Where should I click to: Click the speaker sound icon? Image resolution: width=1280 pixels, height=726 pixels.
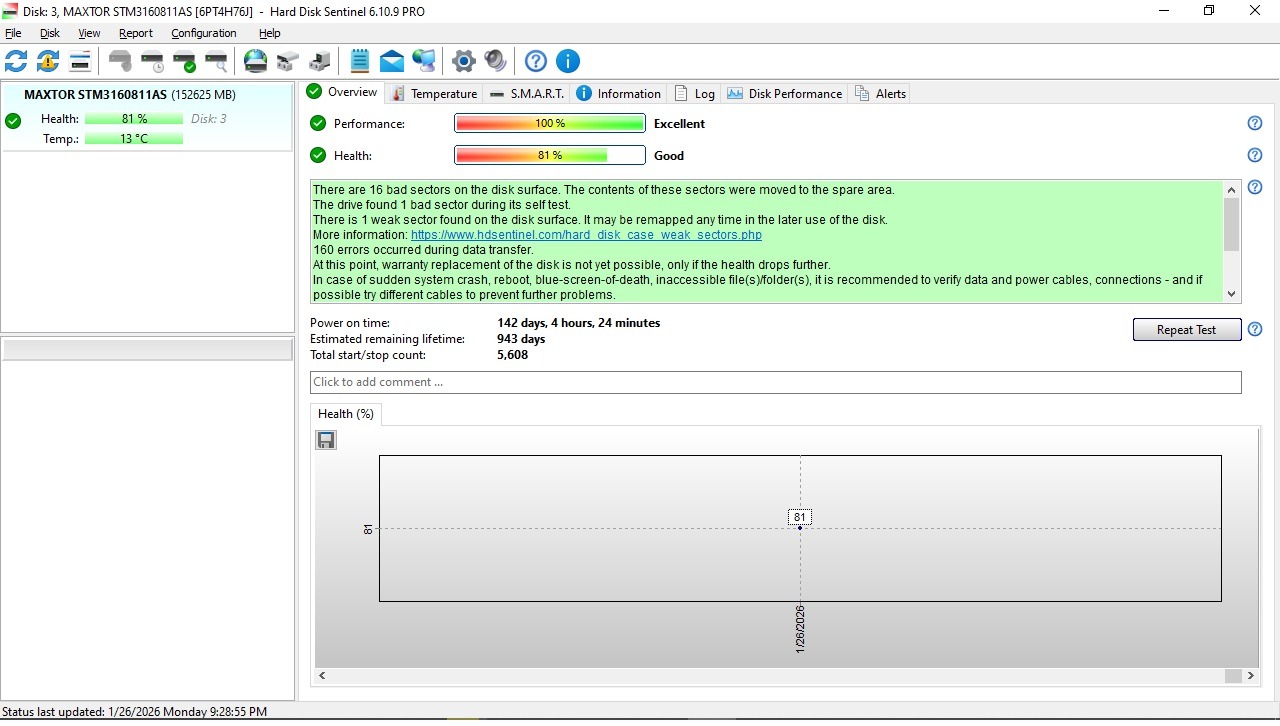pos(495,61)
